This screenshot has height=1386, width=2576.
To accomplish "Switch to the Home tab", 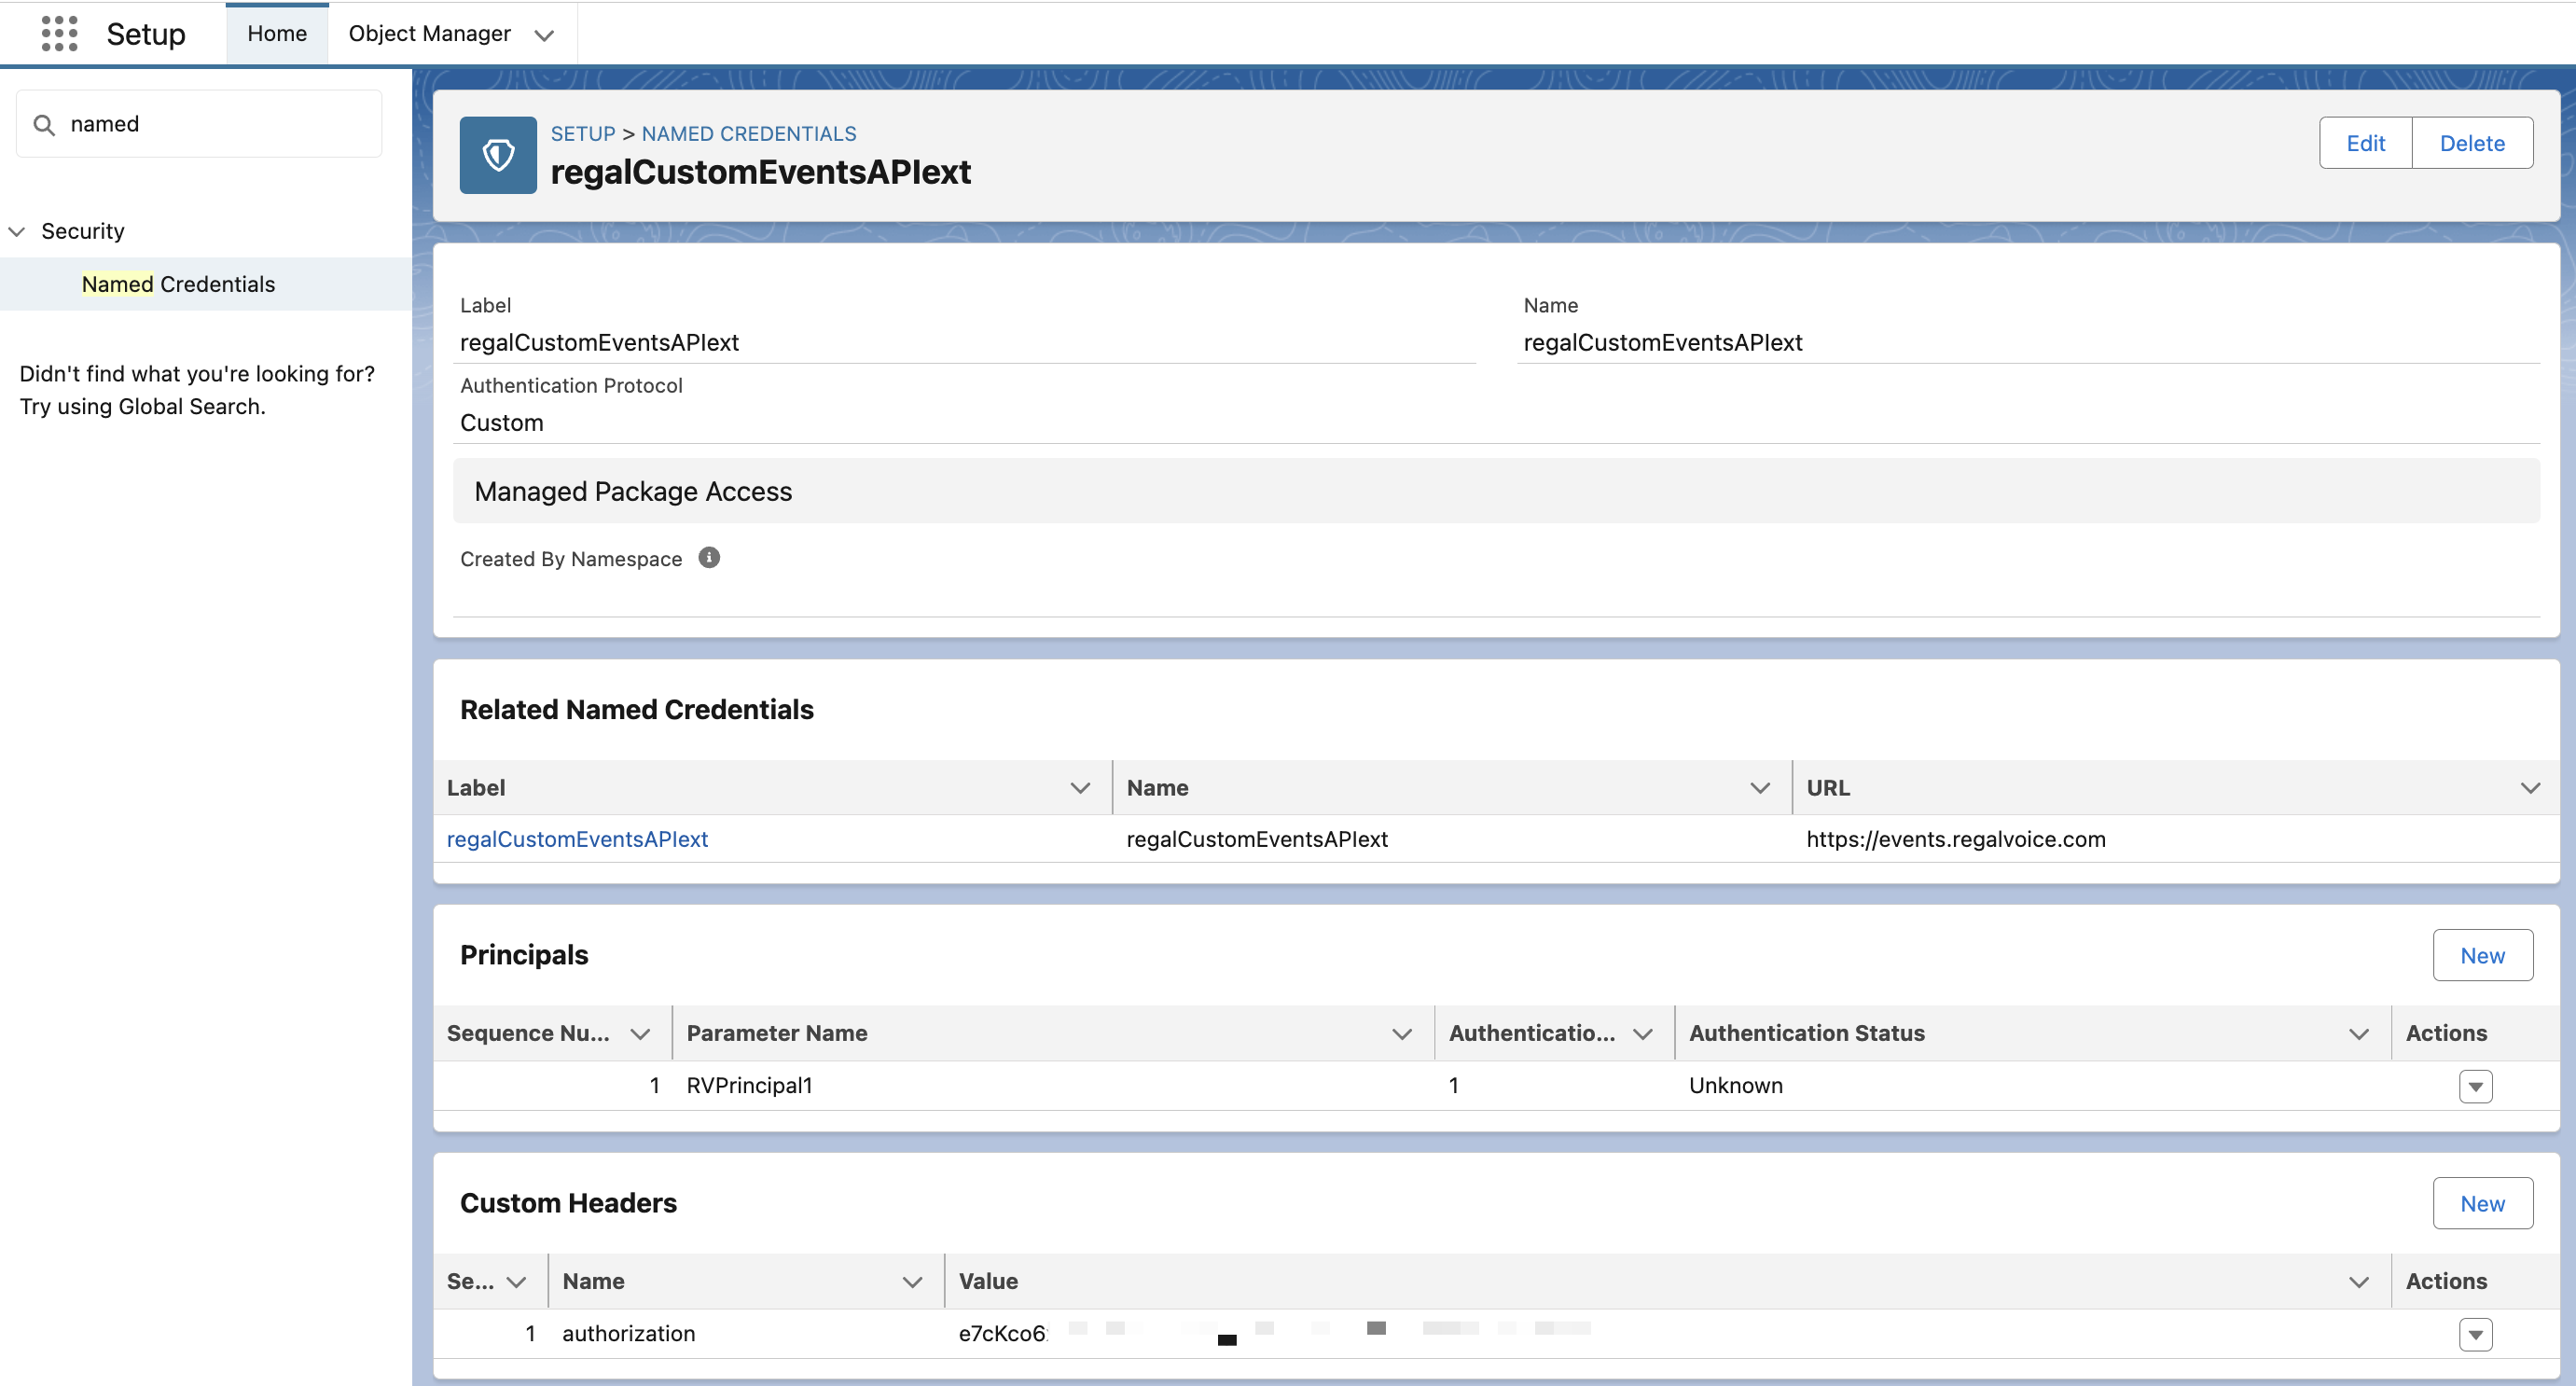I will click(x=277, y=33).
